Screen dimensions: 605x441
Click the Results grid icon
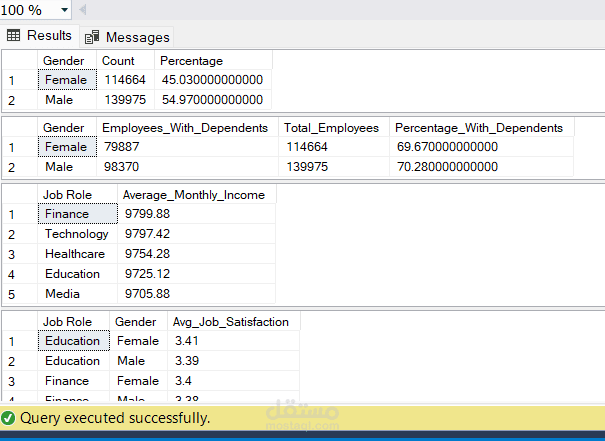(x=14, y=35)
